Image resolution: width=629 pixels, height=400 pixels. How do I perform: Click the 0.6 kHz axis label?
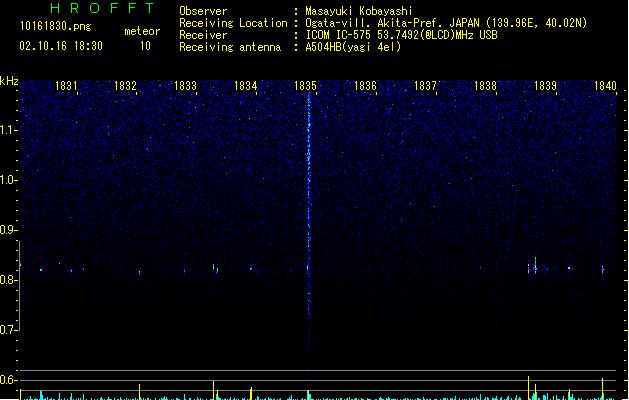point(8,380)
